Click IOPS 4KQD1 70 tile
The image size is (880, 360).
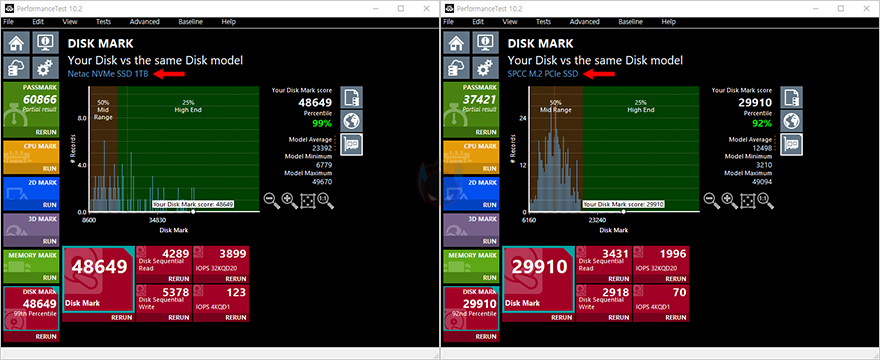(661, 303)
